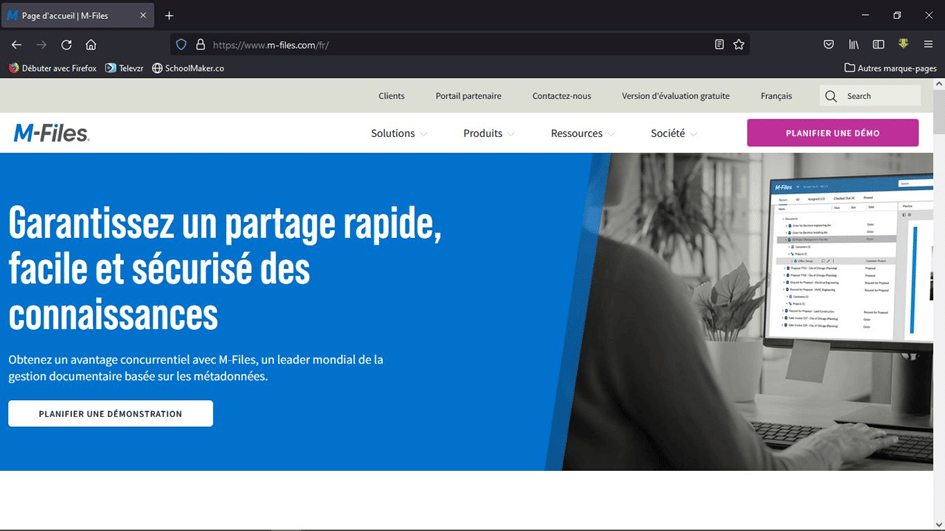
Task: Open the Firefox library icon
Action: pos(854,45)
